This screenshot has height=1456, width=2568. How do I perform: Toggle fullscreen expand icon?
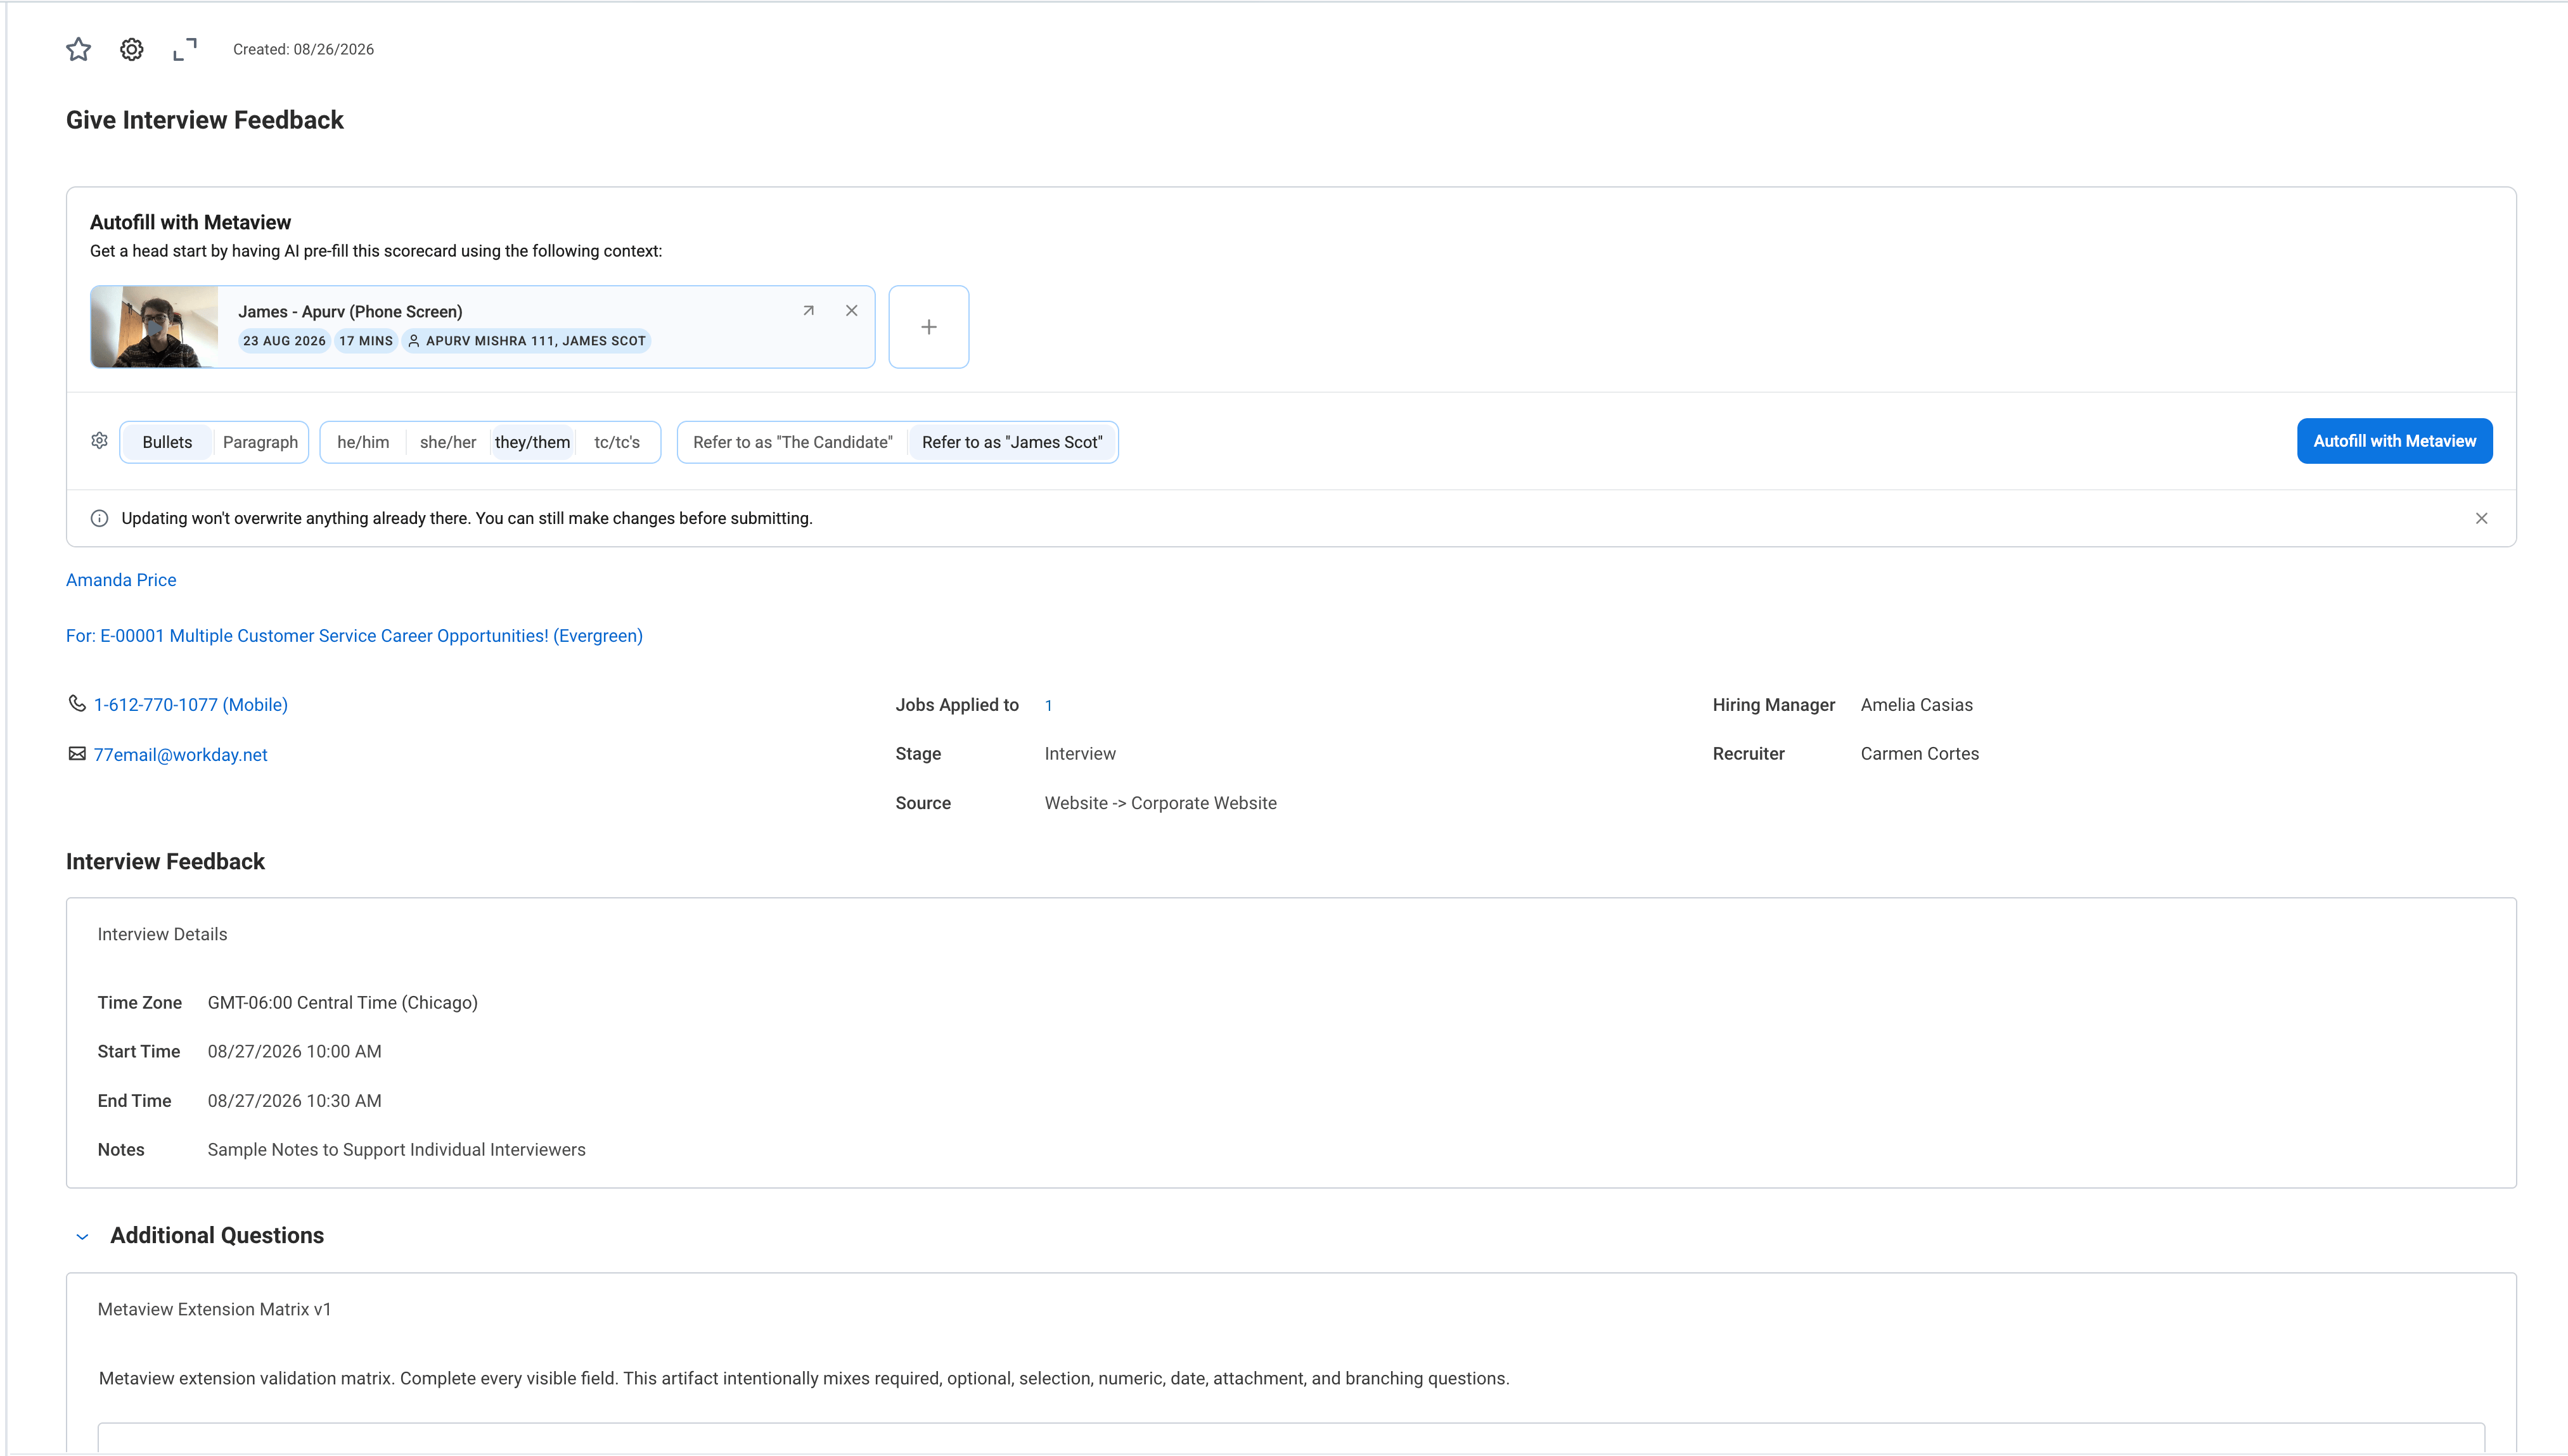click(x=185, y=49)
